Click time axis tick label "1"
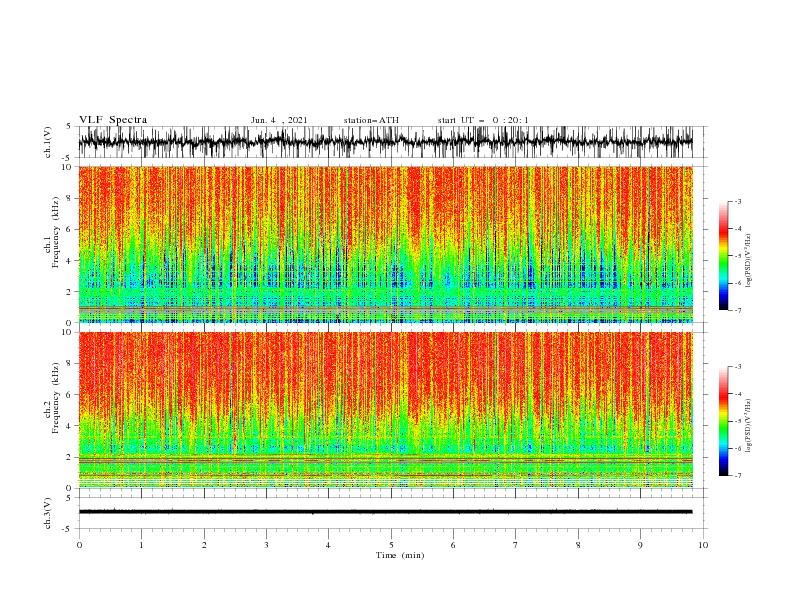The height and width of the screenshot is (612, 792). coord(141,545)
